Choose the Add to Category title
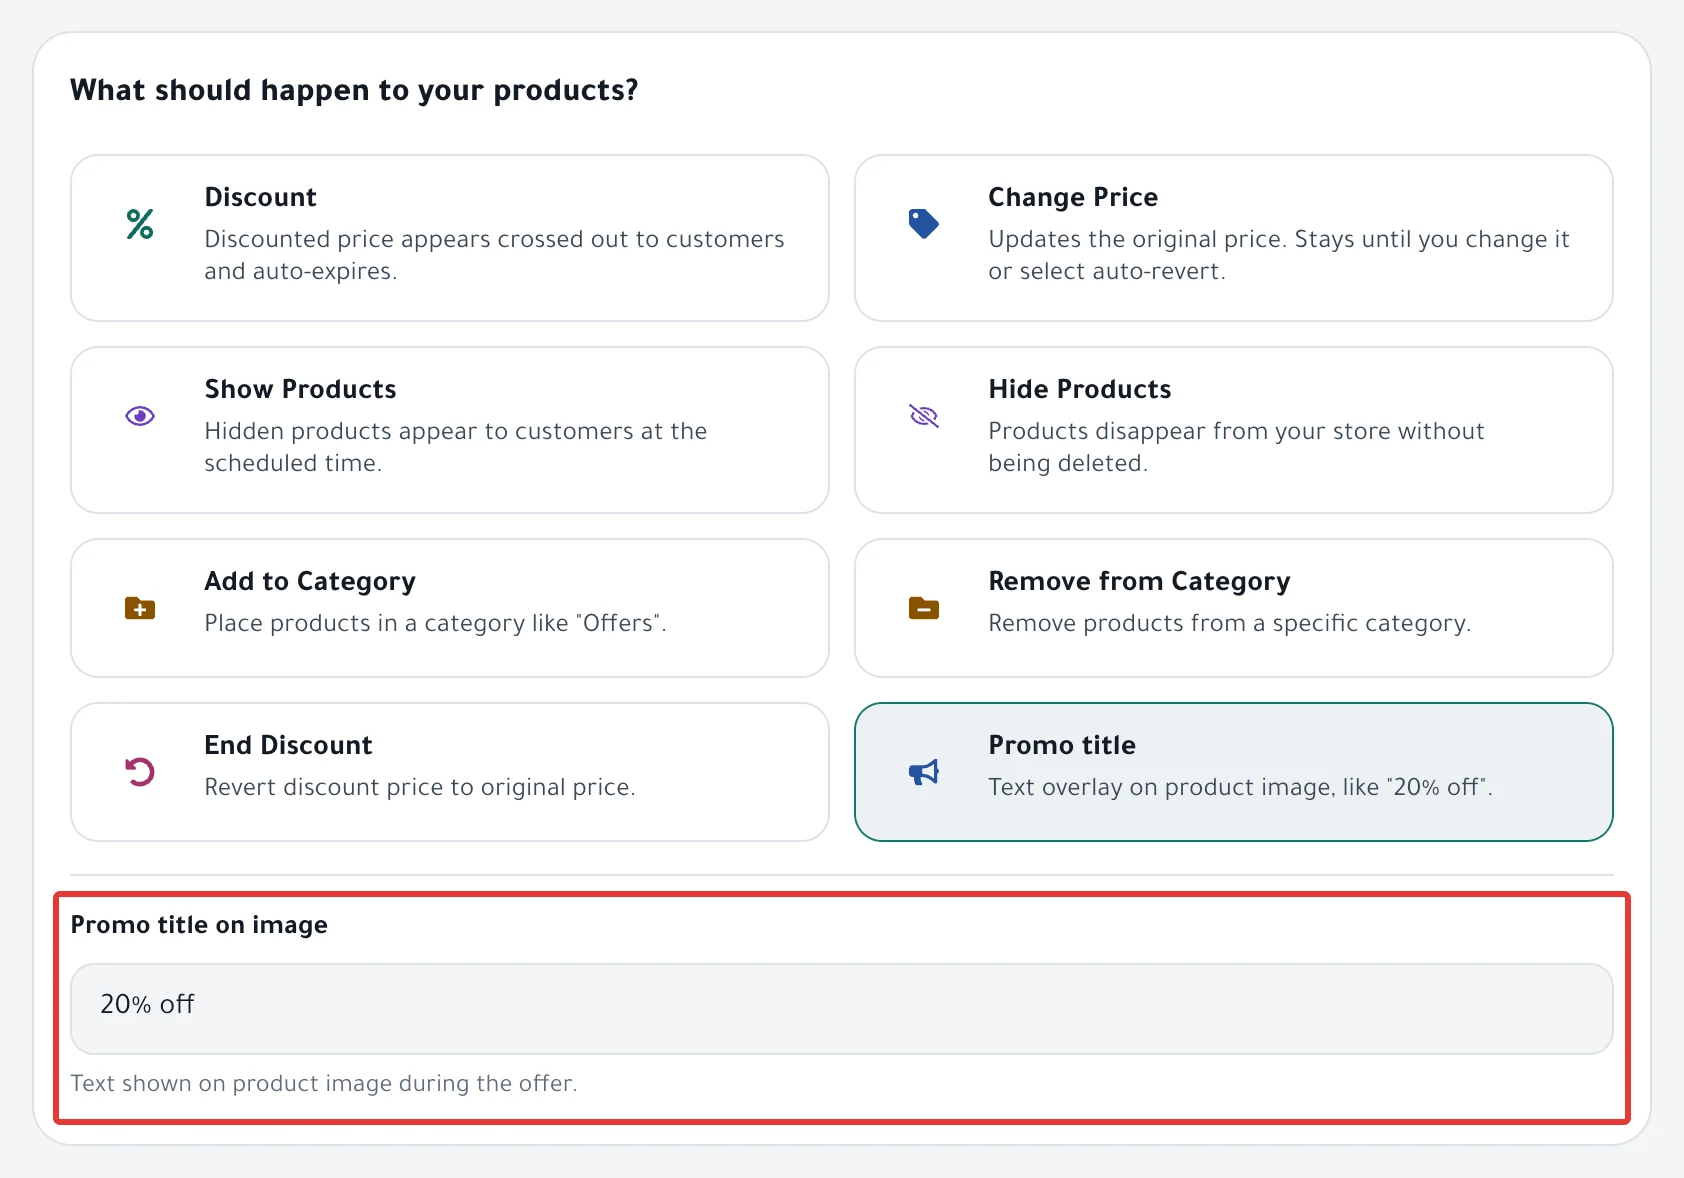Image resolution: width=1684 pixels, height=1178 pixels. pyautogui.click(x=310, y=581)
